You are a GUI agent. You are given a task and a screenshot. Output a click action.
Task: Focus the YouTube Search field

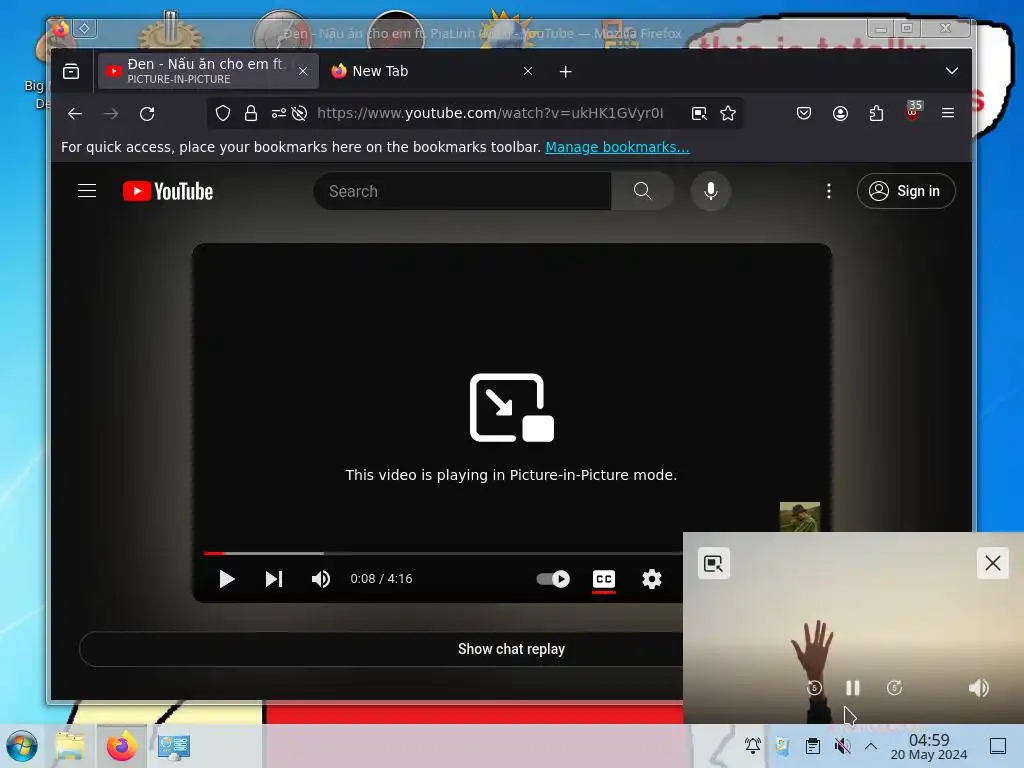462,191
